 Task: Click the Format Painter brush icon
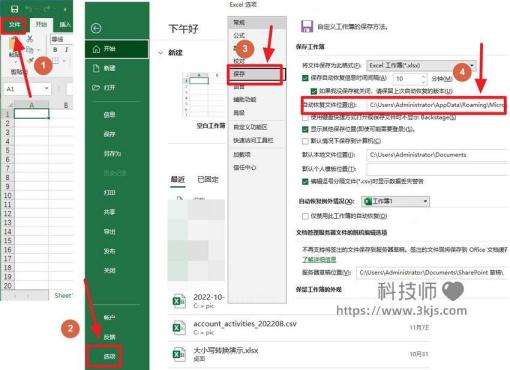pyautogui.click(x=30, y=61)
